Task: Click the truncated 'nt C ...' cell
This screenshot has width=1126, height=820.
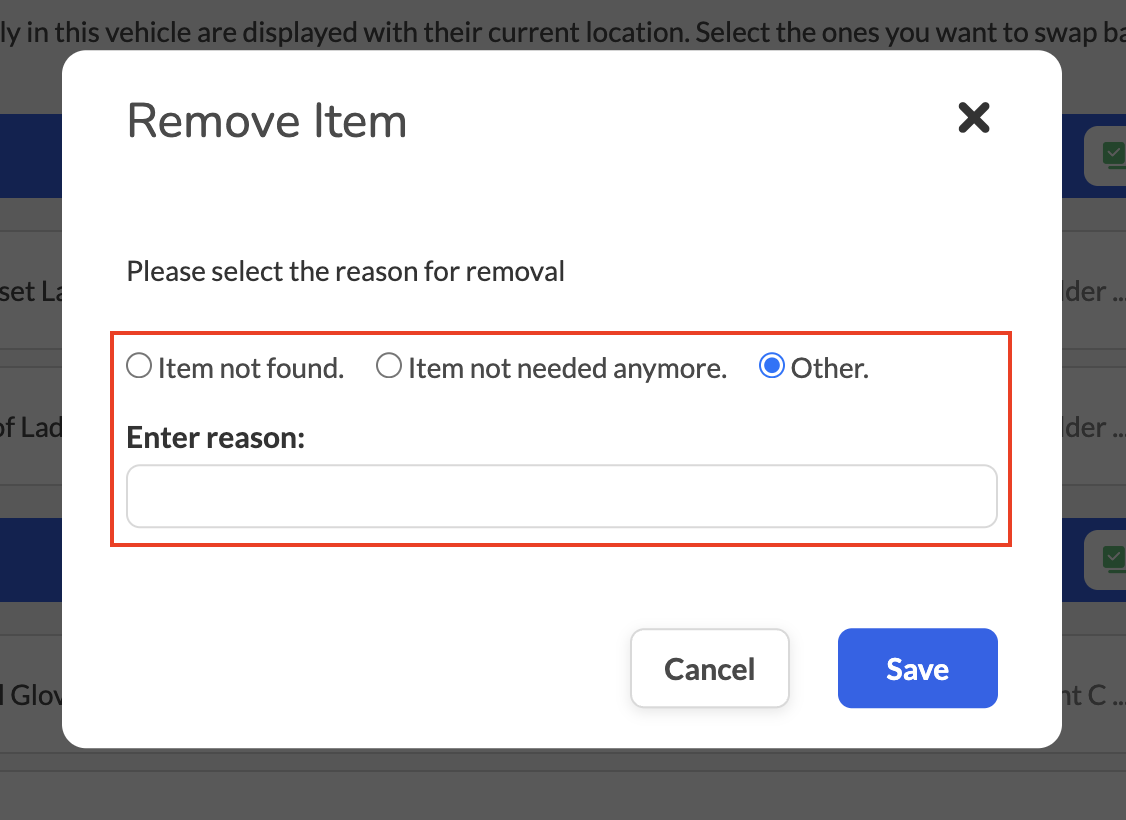Action: coord(1094,694)
